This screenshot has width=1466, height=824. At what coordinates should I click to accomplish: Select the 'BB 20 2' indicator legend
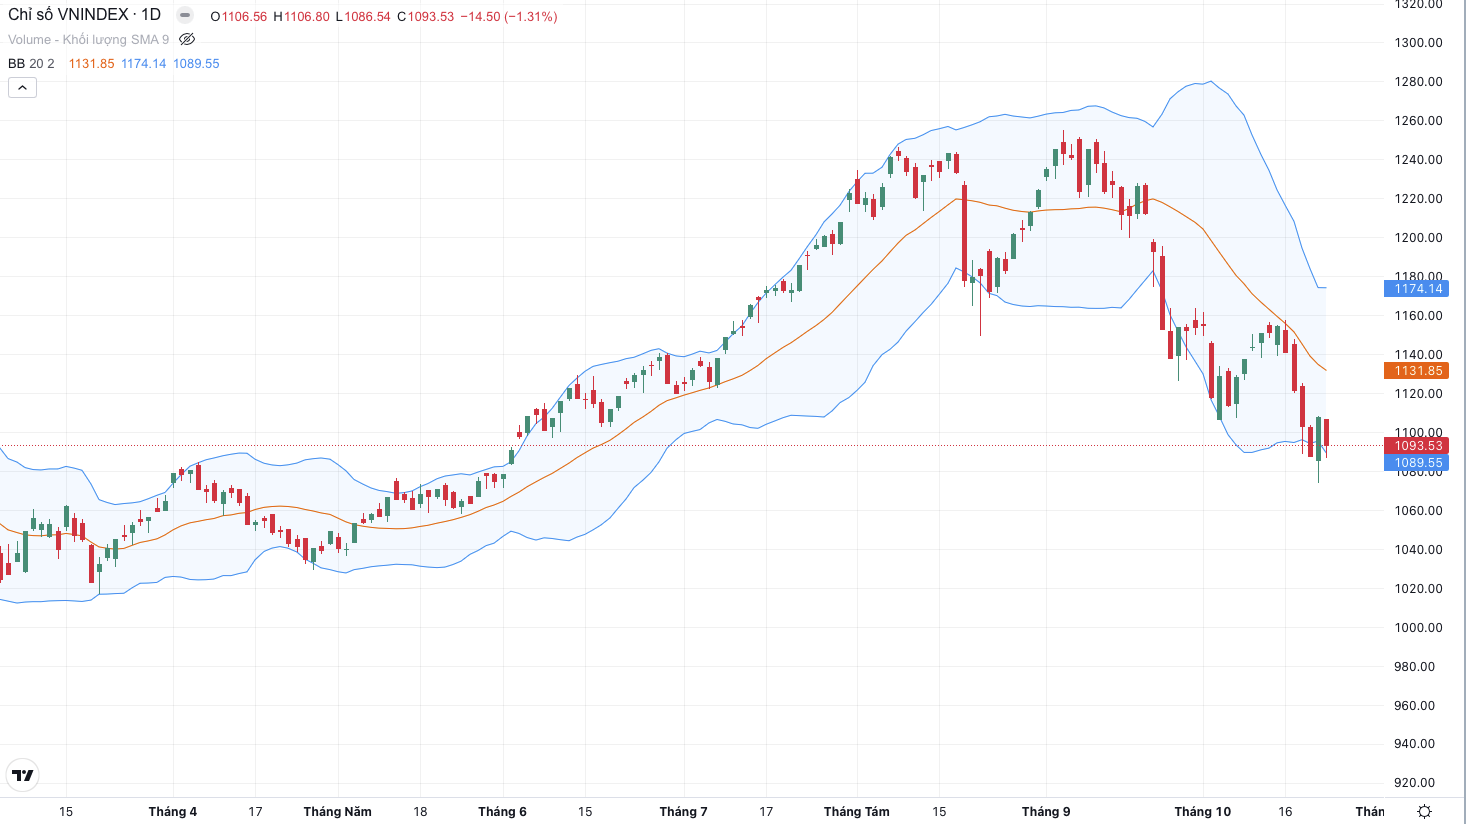point(31,63)
